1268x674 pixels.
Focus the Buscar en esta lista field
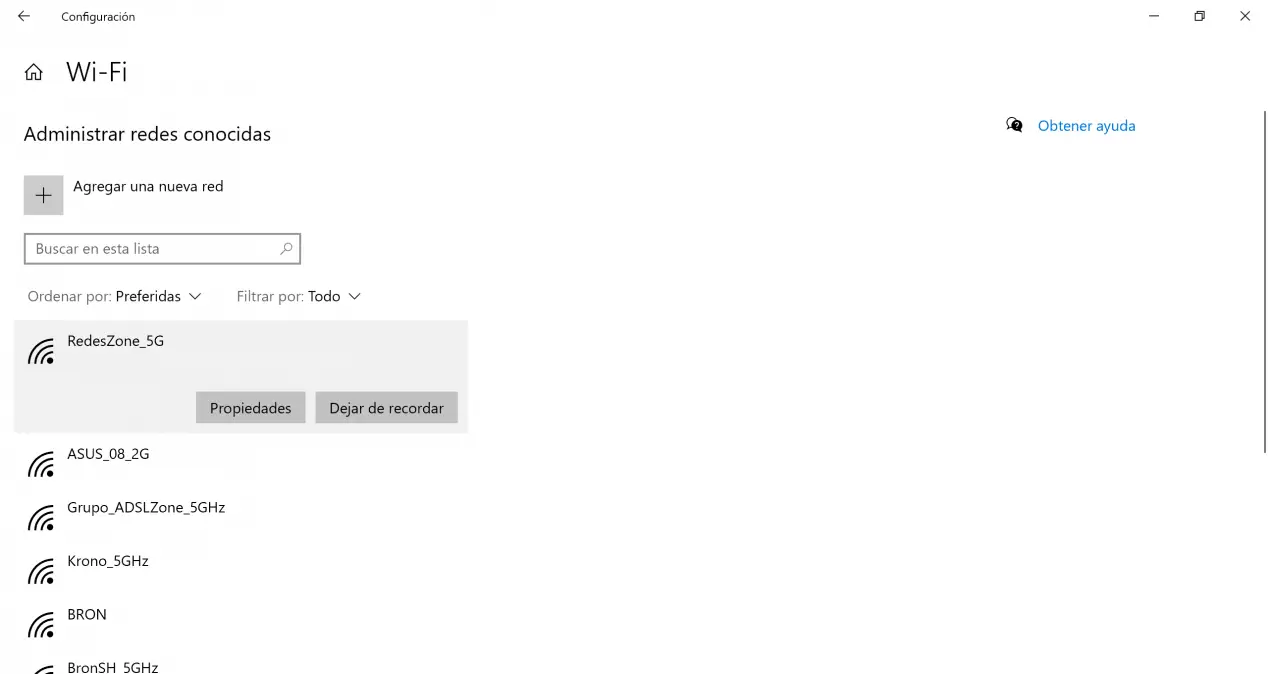pos(162,249)
